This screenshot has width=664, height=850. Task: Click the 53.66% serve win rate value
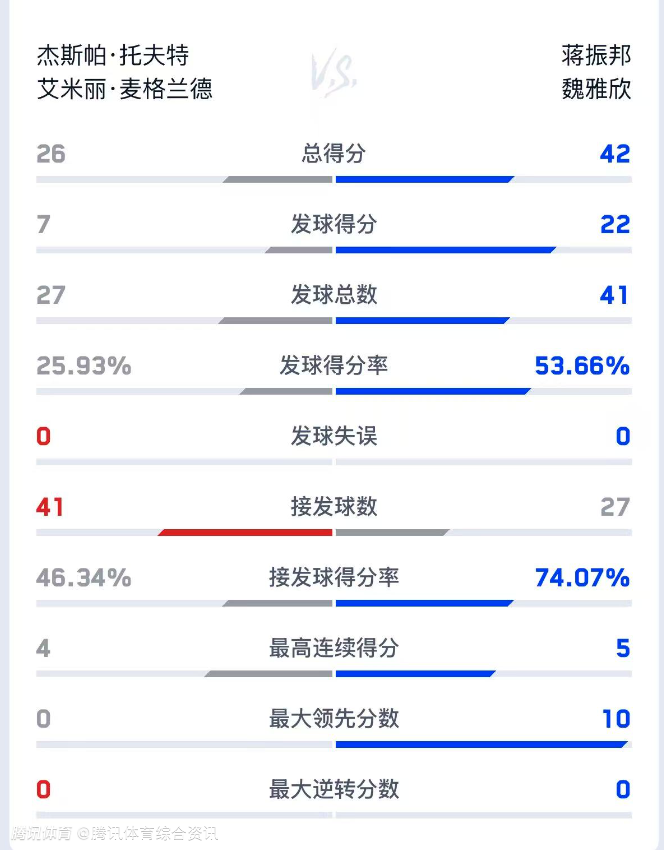coord(582,366)
